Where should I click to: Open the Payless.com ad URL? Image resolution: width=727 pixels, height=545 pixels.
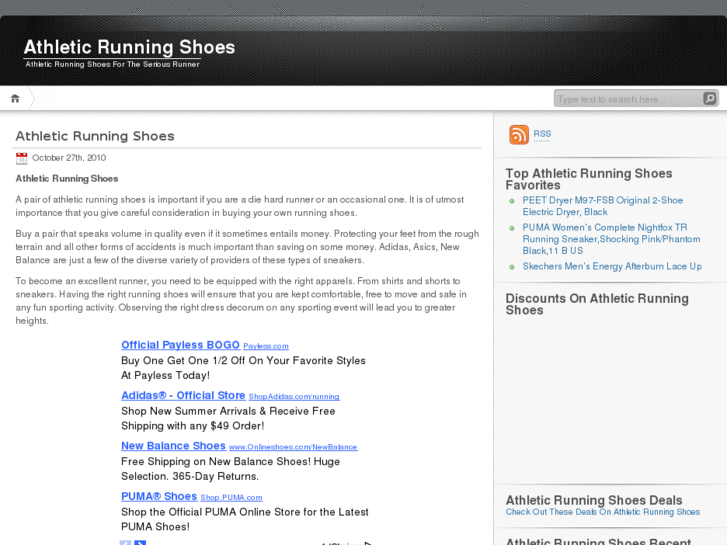[x=266, y=346]
